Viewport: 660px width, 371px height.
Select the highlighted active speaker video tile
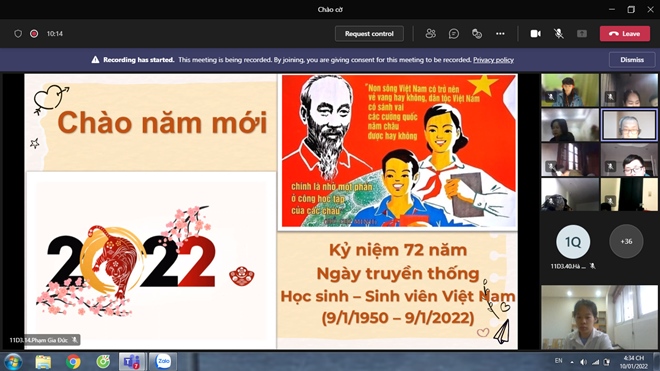[x=629, y=125]
